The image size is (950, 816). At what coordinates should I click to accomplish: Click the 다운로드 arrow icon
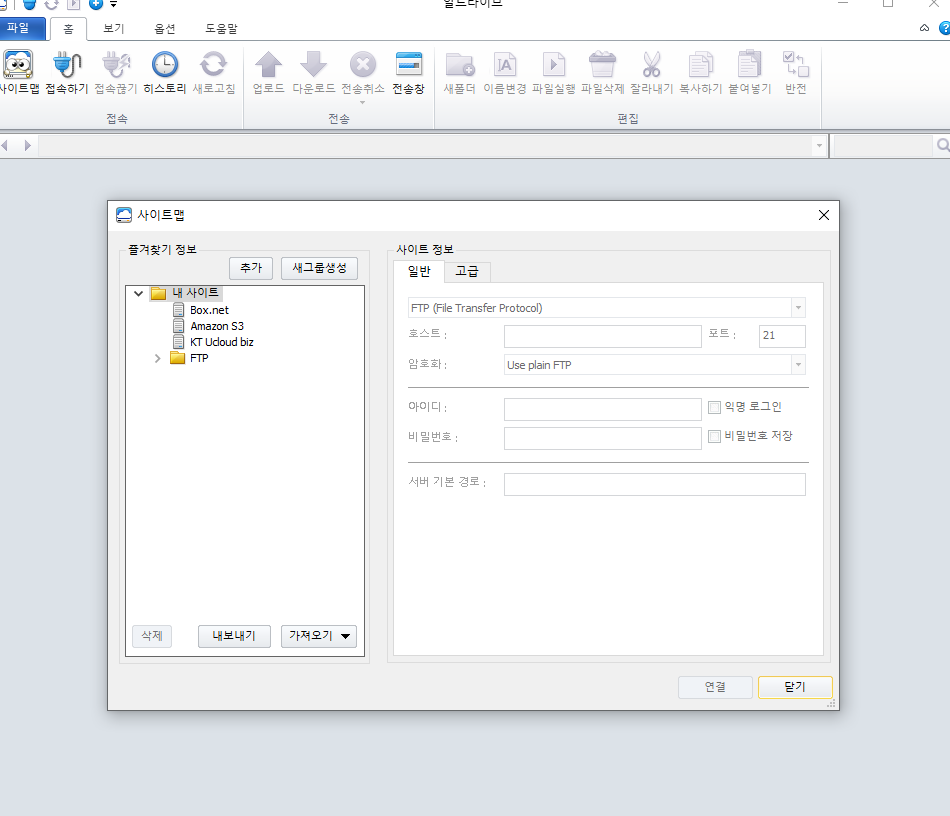(x=314, y=65)
